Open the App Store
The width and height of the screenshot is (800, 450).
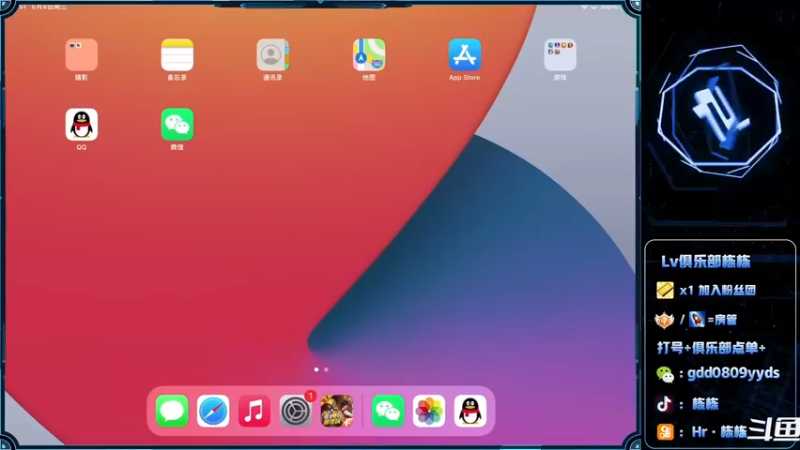point(464,55)
